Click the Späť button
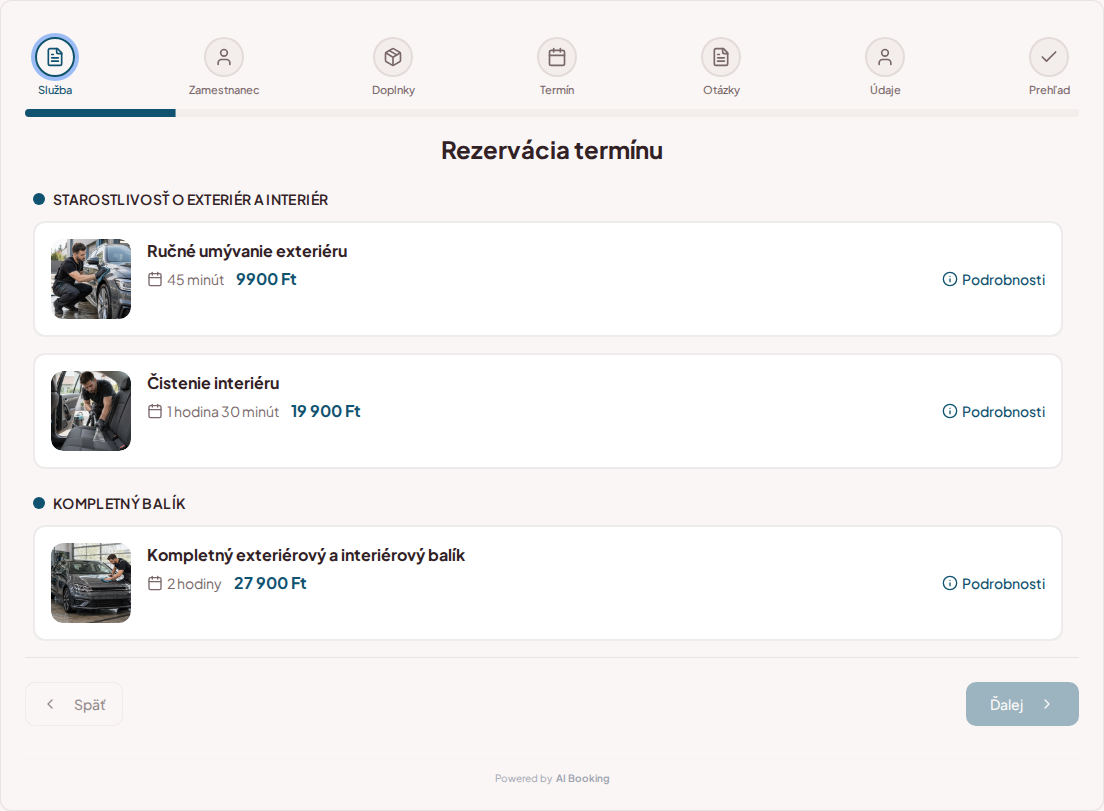This screenshot has height=811, width=1104. [x=74, y=704]
